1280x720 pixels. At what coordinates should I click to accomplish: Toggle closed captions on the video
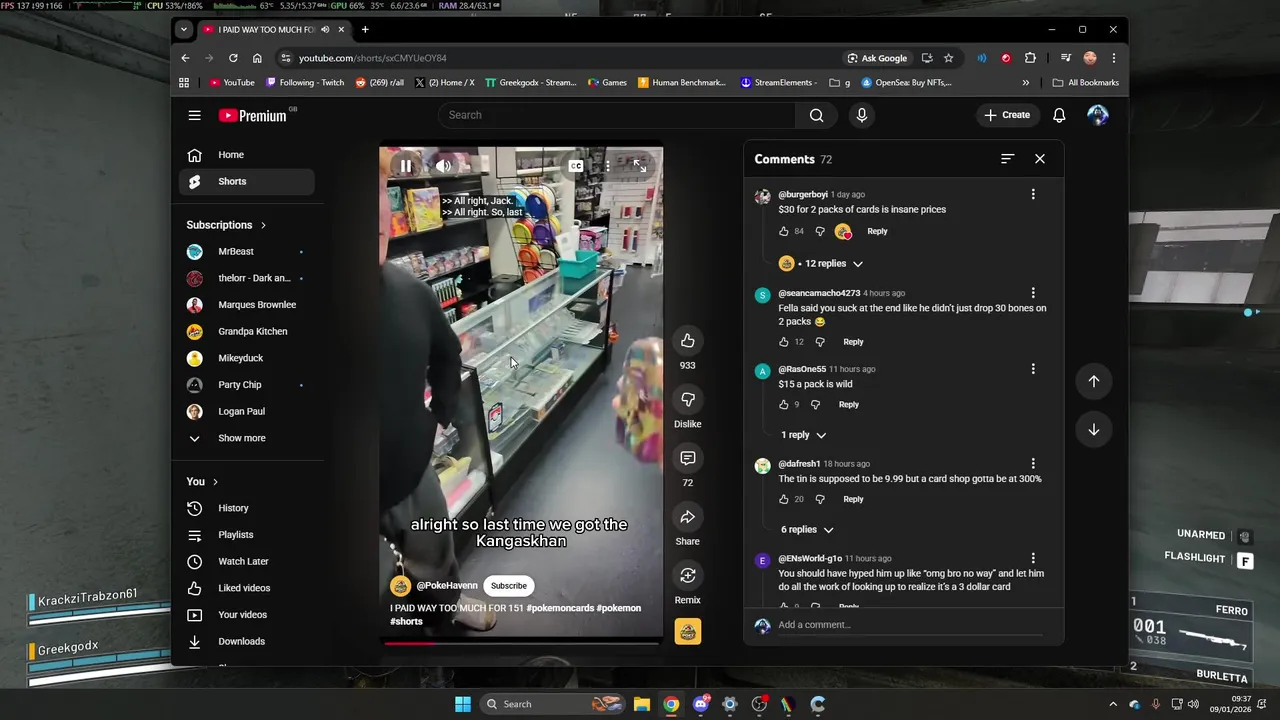click(x=576, y=166)
